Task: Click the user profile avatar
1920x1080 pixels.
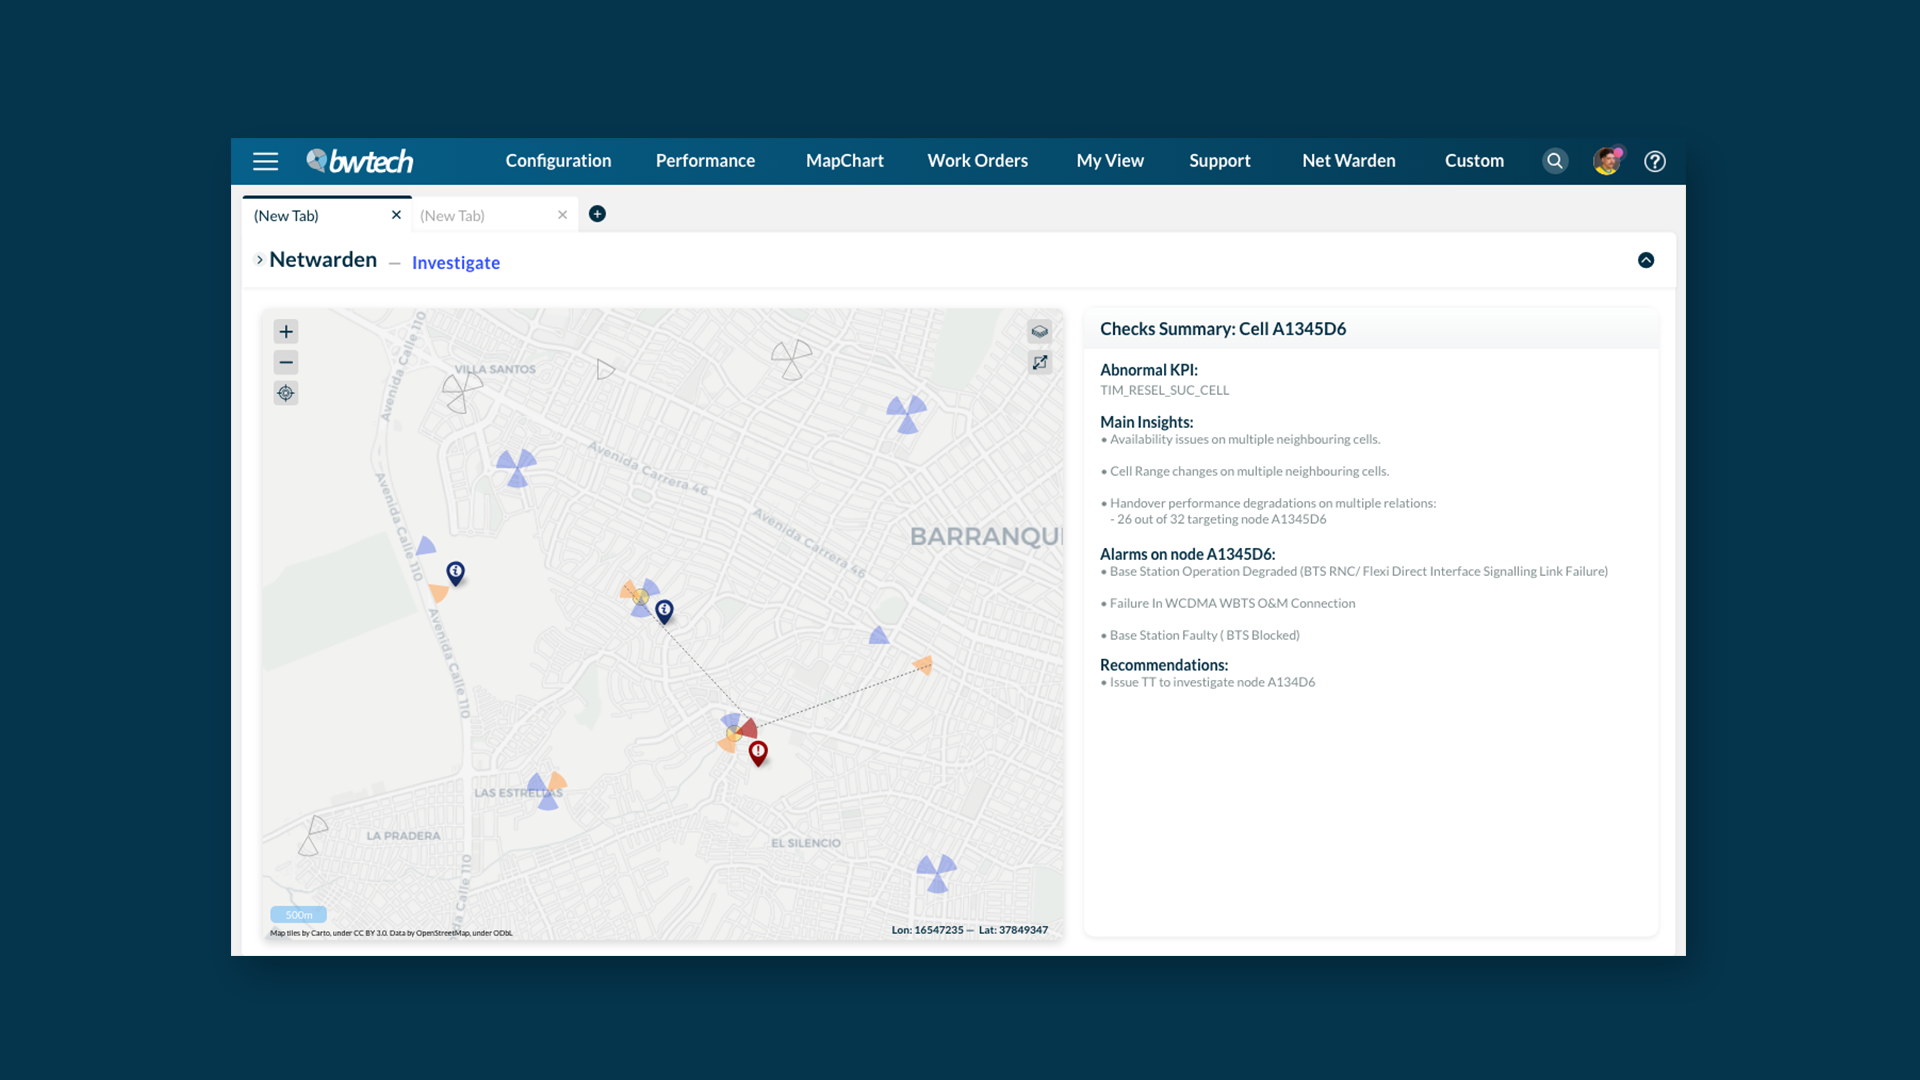Action: pyautogui.click(x=1606, y=161)
